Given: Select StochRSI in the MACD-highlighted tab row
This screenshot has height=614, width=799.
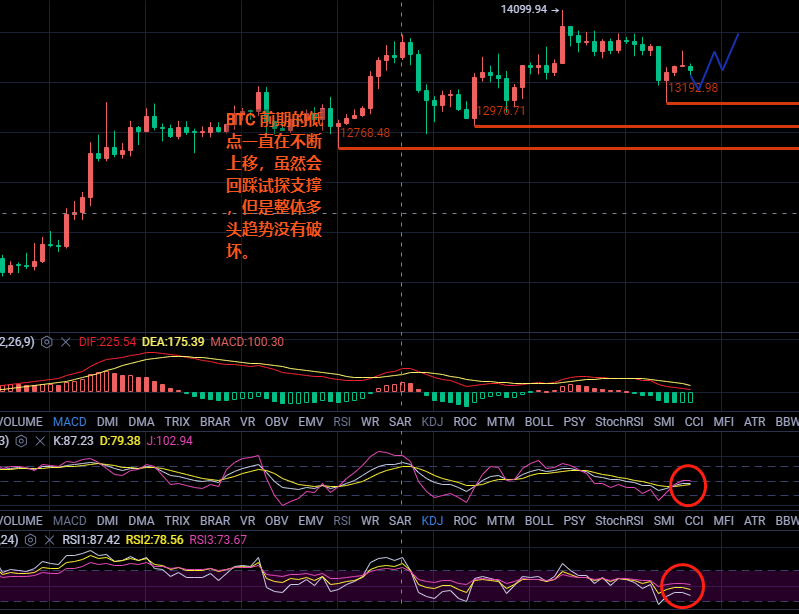Looking at the screenshot, I should point(619,422).
